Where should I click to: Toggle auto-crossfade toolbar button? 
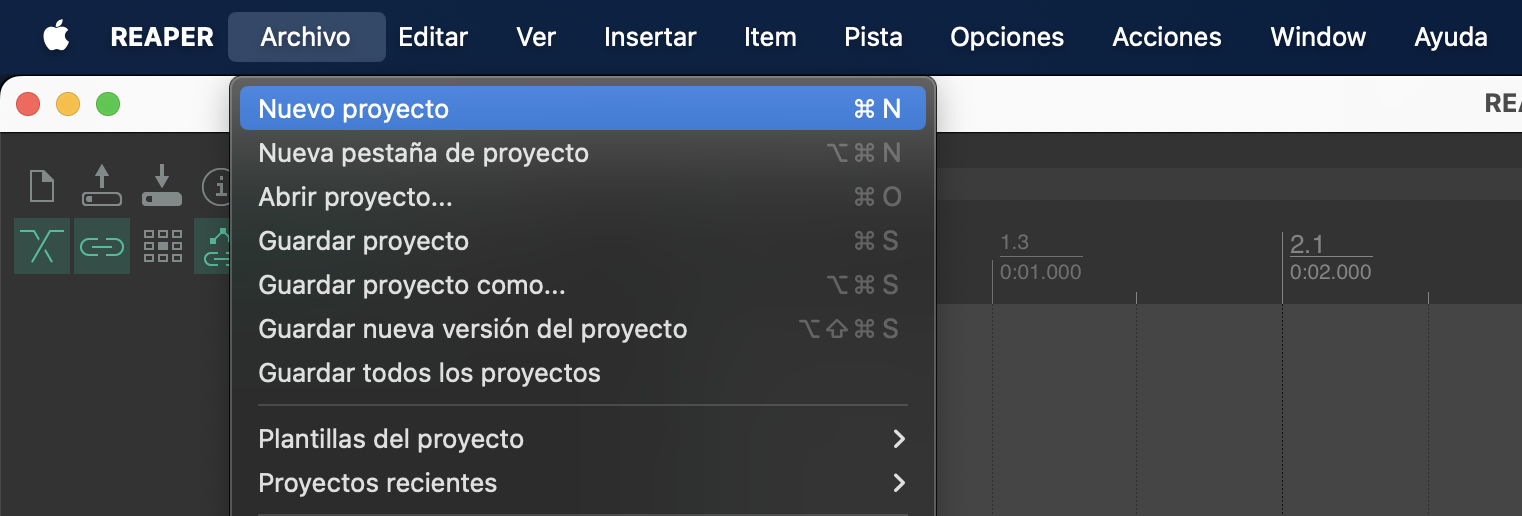[42, 246]
